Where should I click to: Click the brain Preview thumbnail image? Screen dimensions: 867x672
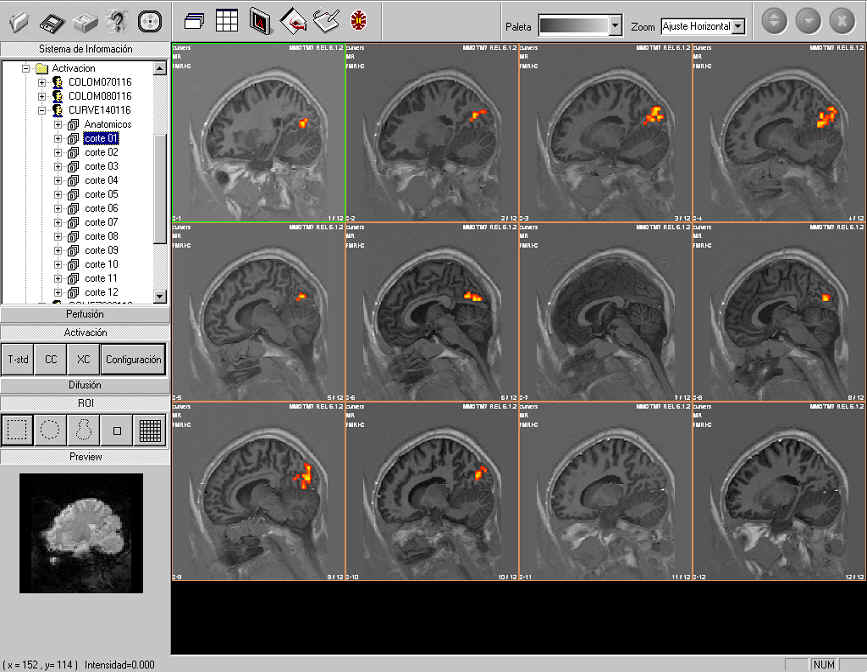pos(81,533)
